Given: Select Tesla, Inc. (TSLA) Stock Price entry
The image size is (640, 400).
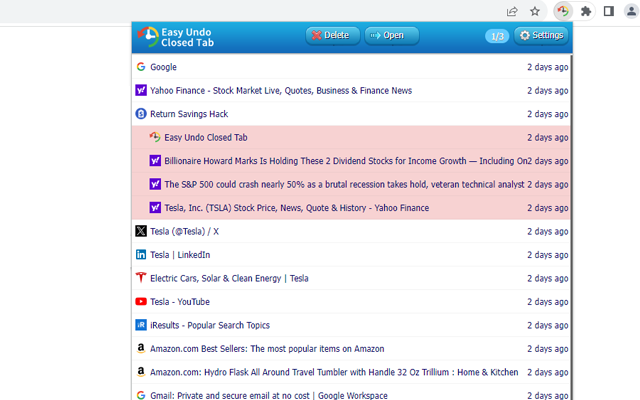Looking at the screenshot, I should (351, 207).
